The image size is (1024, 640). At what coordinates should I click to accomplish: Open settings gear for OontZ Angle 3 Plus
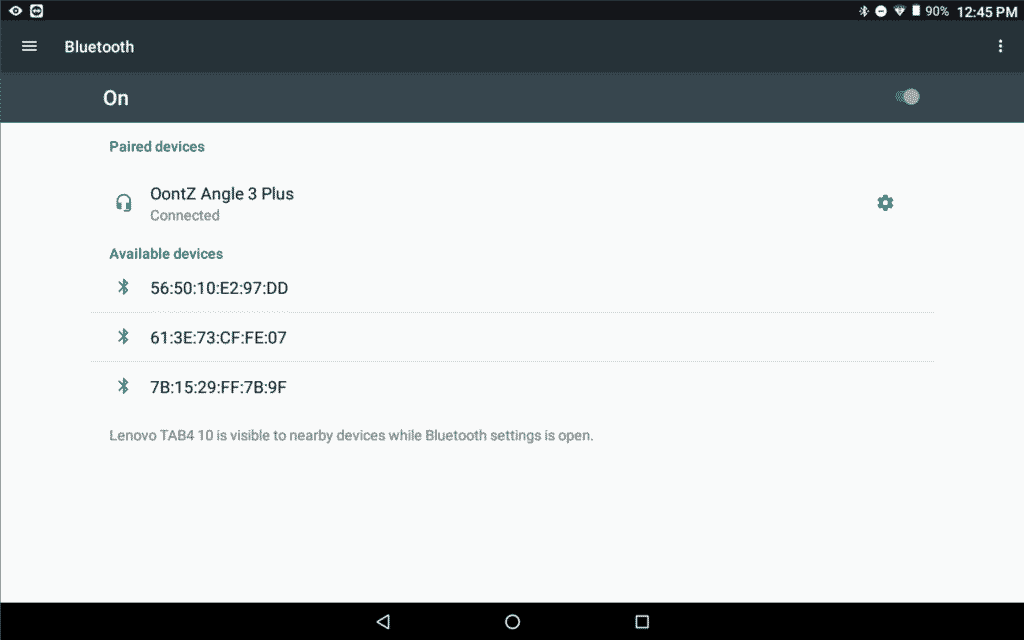885,203
